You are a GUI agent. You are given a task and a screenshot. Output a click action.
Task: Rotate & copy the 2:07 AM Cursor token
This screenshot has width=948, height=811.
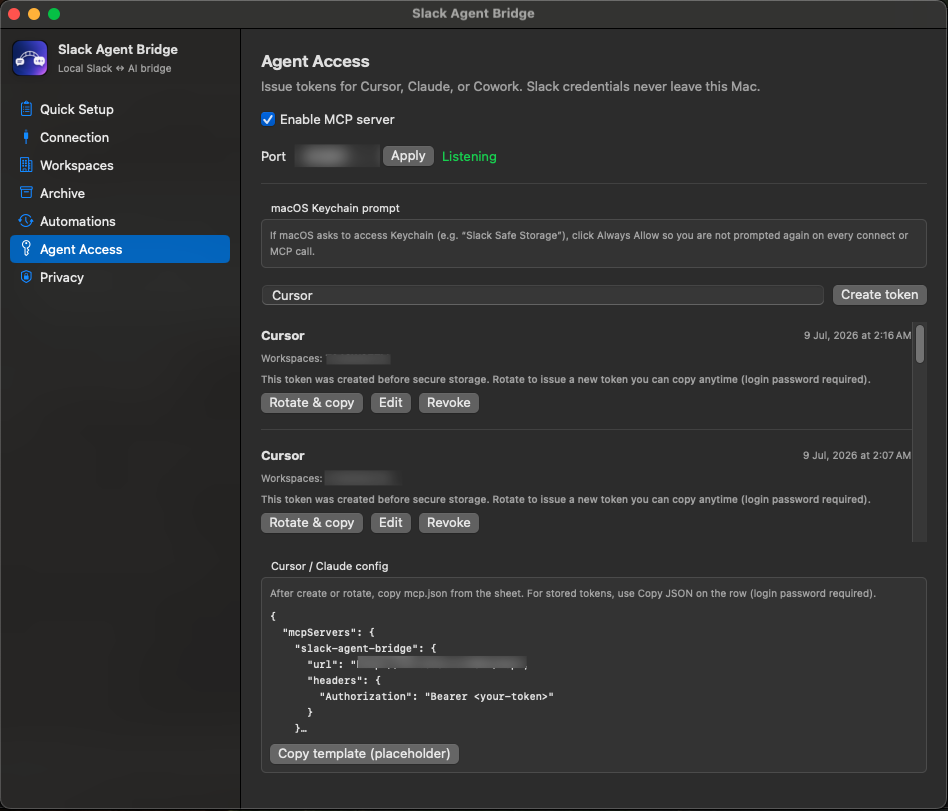311,523
